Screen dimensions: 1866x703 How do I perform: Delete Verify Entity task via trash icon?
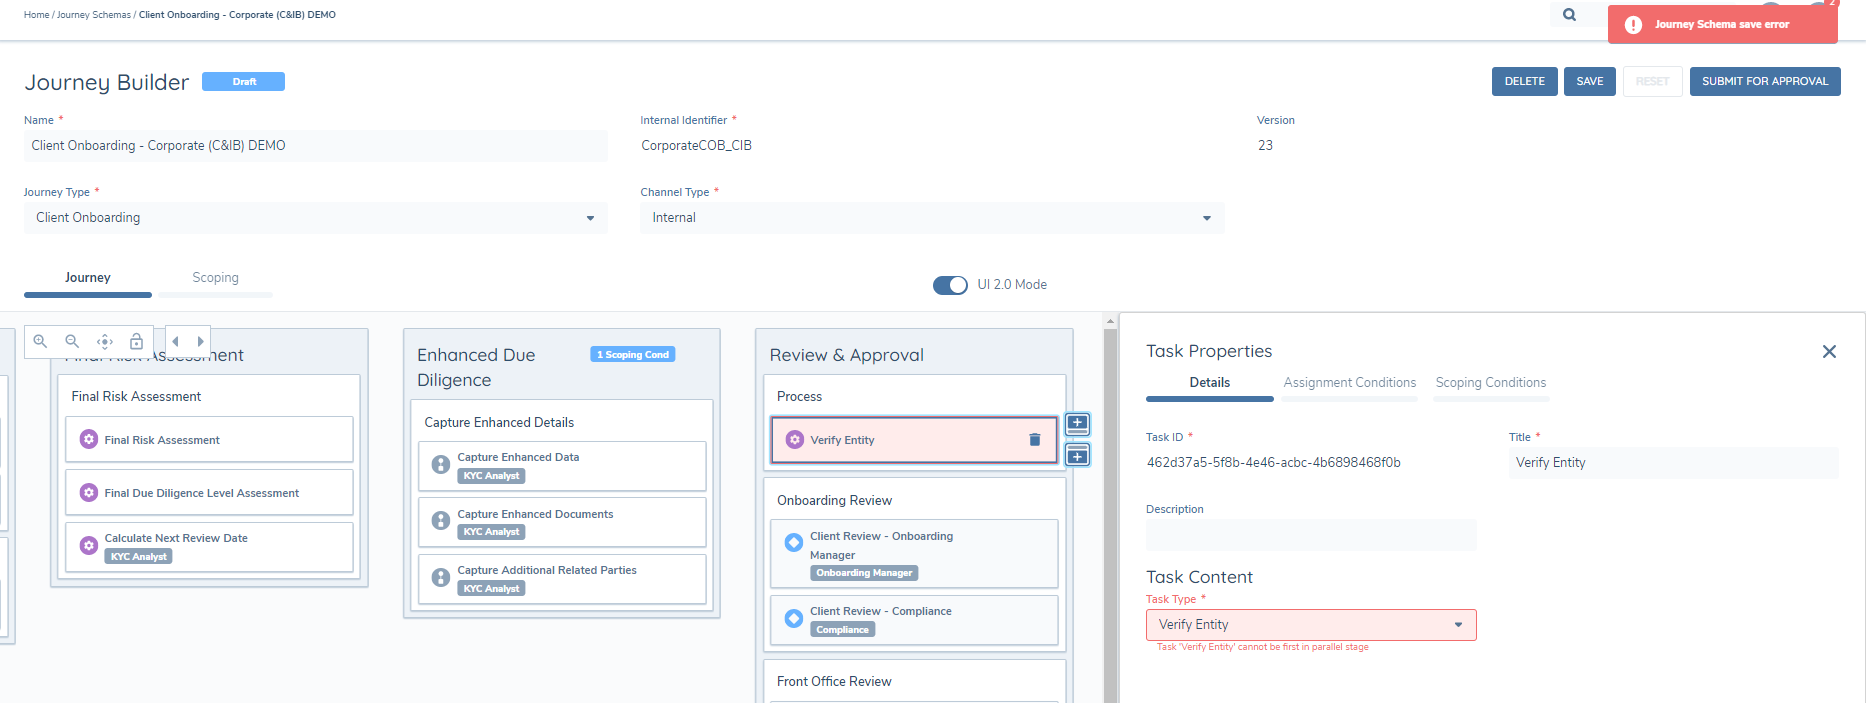point(1035,440)
